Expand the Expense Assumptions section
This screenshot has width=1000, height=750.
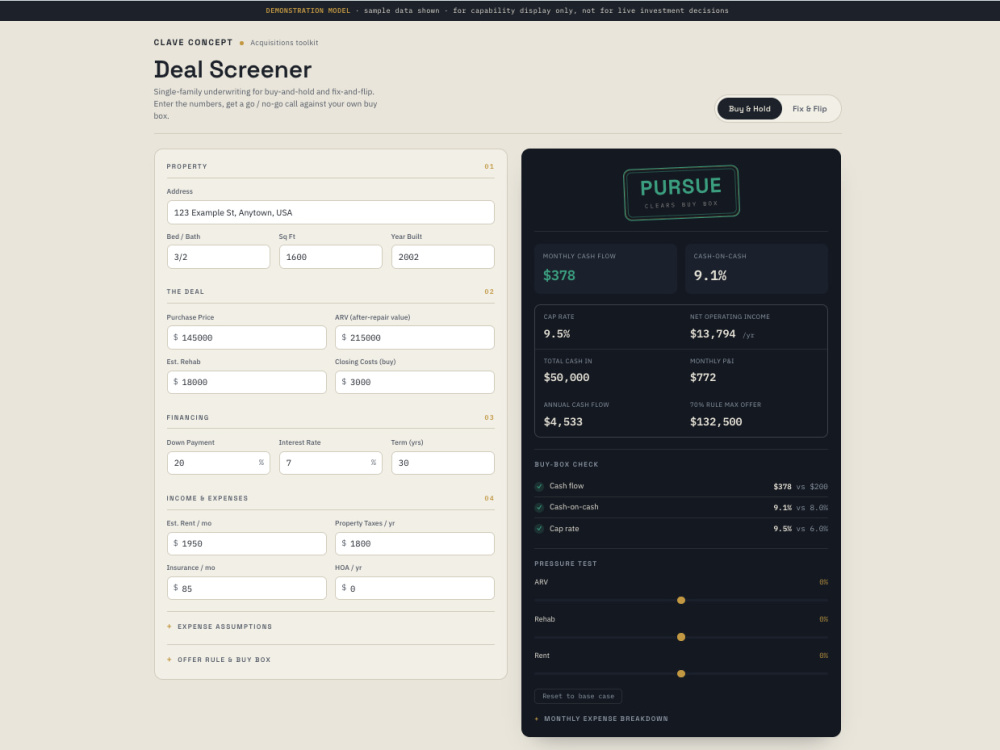tap(330, 627)
